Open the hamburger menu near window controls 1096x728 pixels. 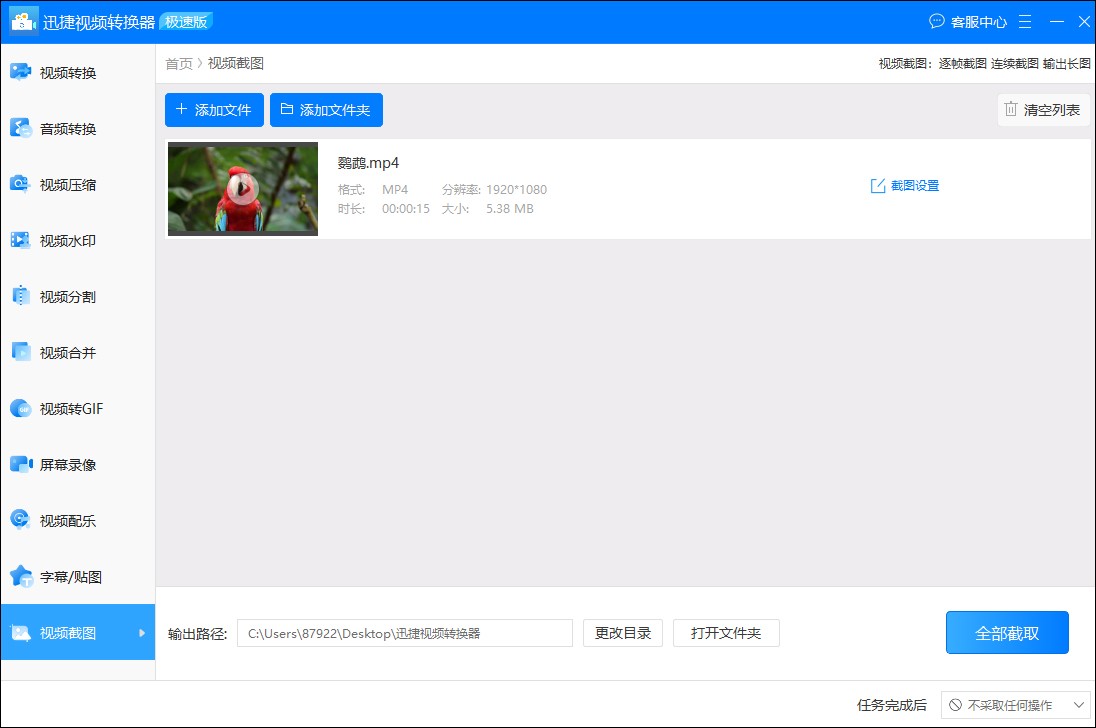click(1023, 21)
